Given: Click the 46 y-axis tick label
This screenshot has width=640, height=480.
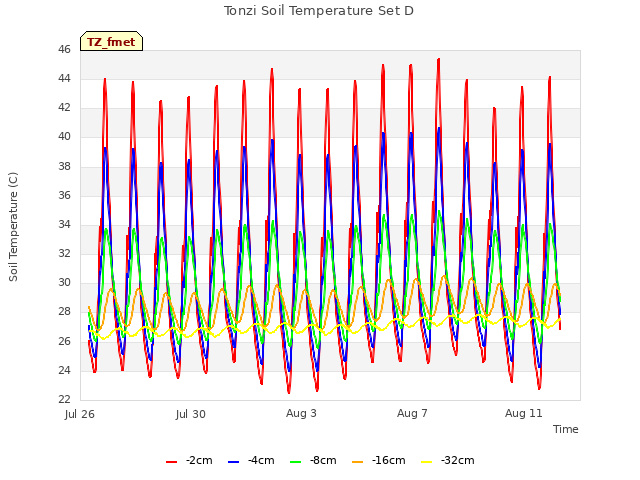Looking at the screenshot, I should coord(64,50).
